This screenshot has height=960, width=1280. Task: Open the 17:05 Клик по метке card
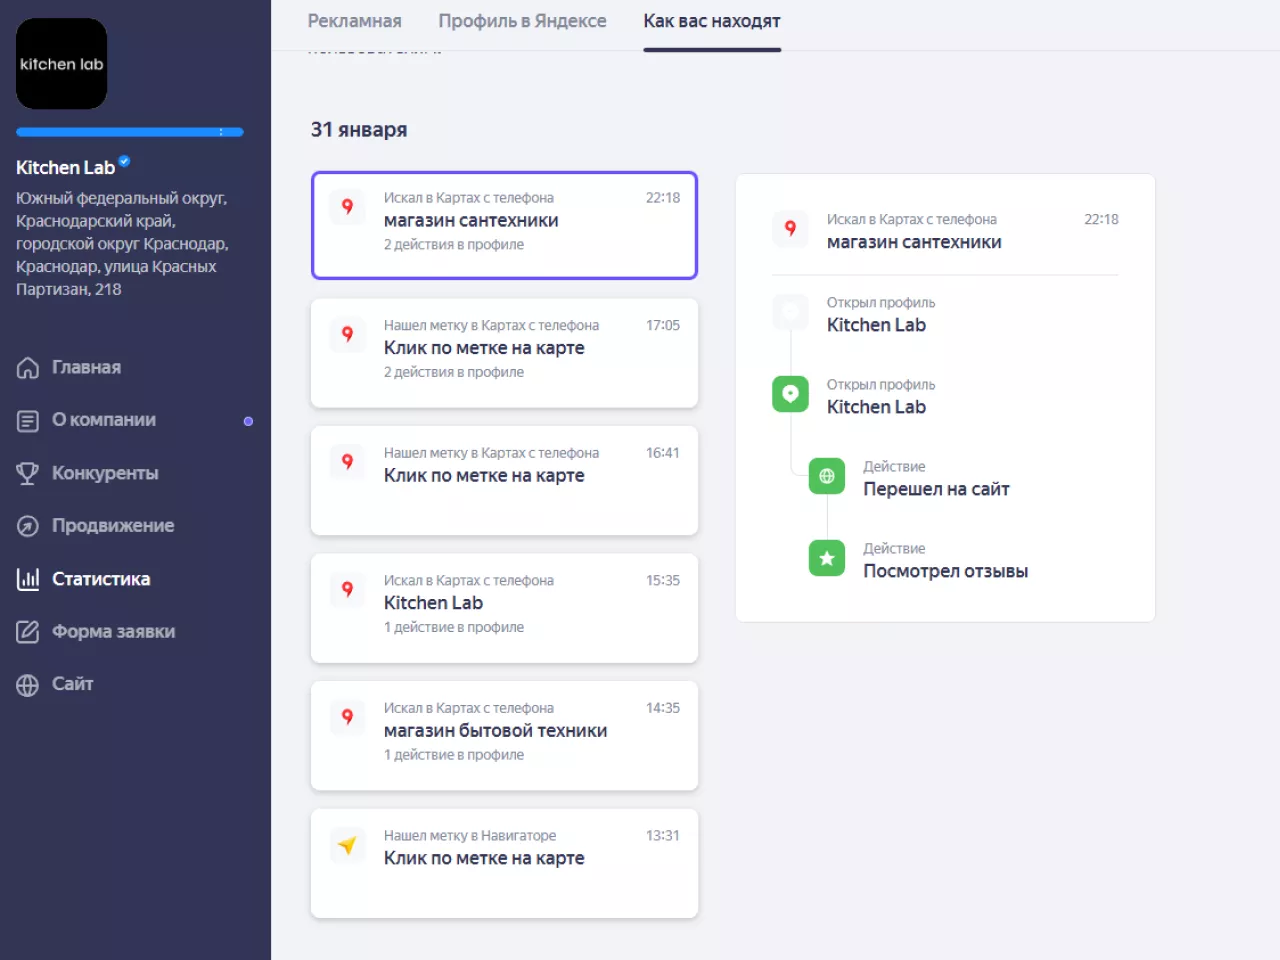[x=504, y=353]
